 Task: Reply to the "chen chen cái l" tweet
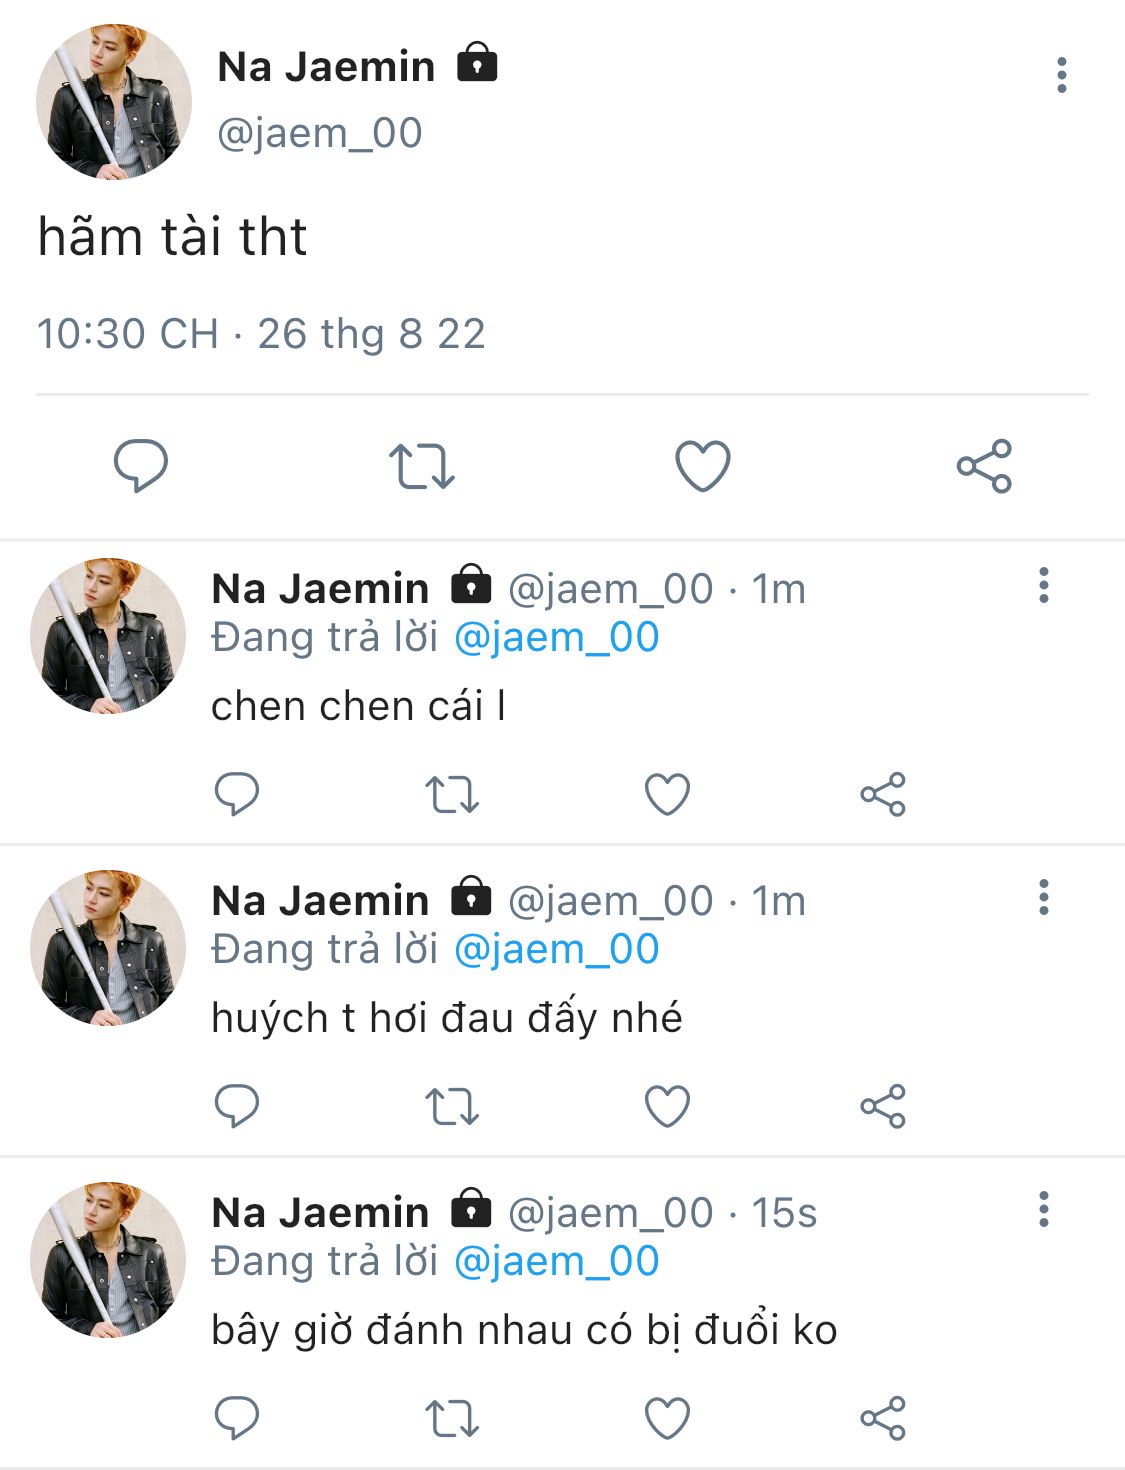[237, 795]
